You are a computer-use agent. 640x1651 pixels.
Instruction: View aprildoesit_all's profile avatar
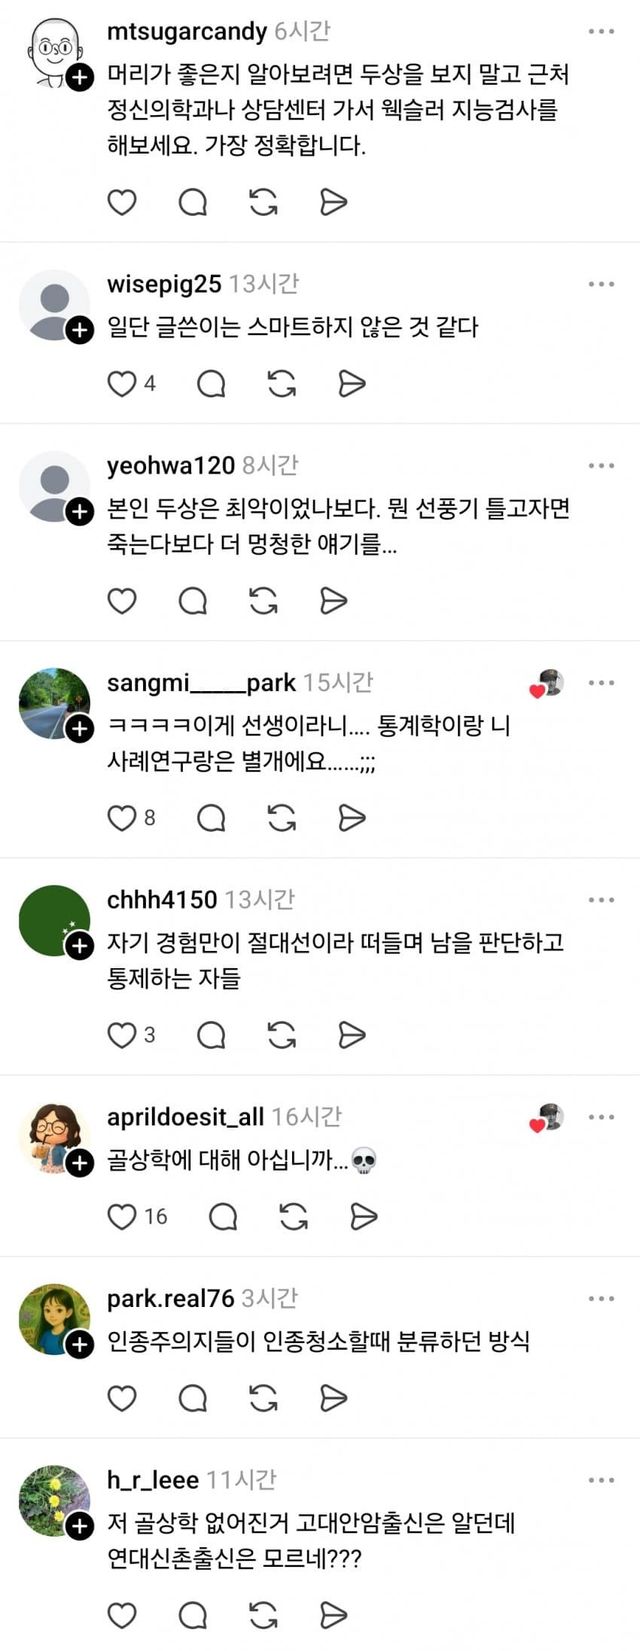click(x=52, y=1135)
